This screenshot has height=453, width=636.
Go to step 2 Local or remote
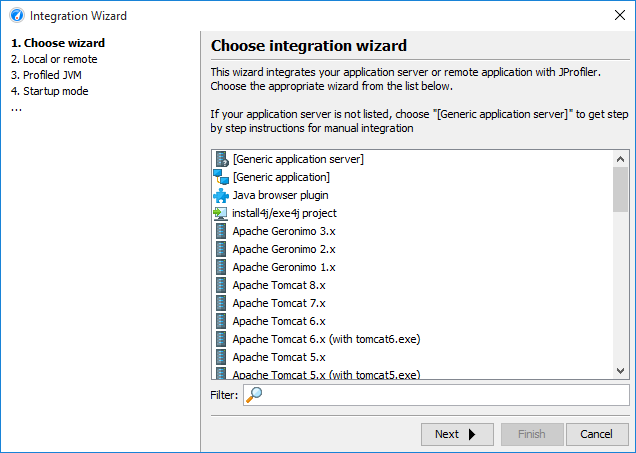54,59
